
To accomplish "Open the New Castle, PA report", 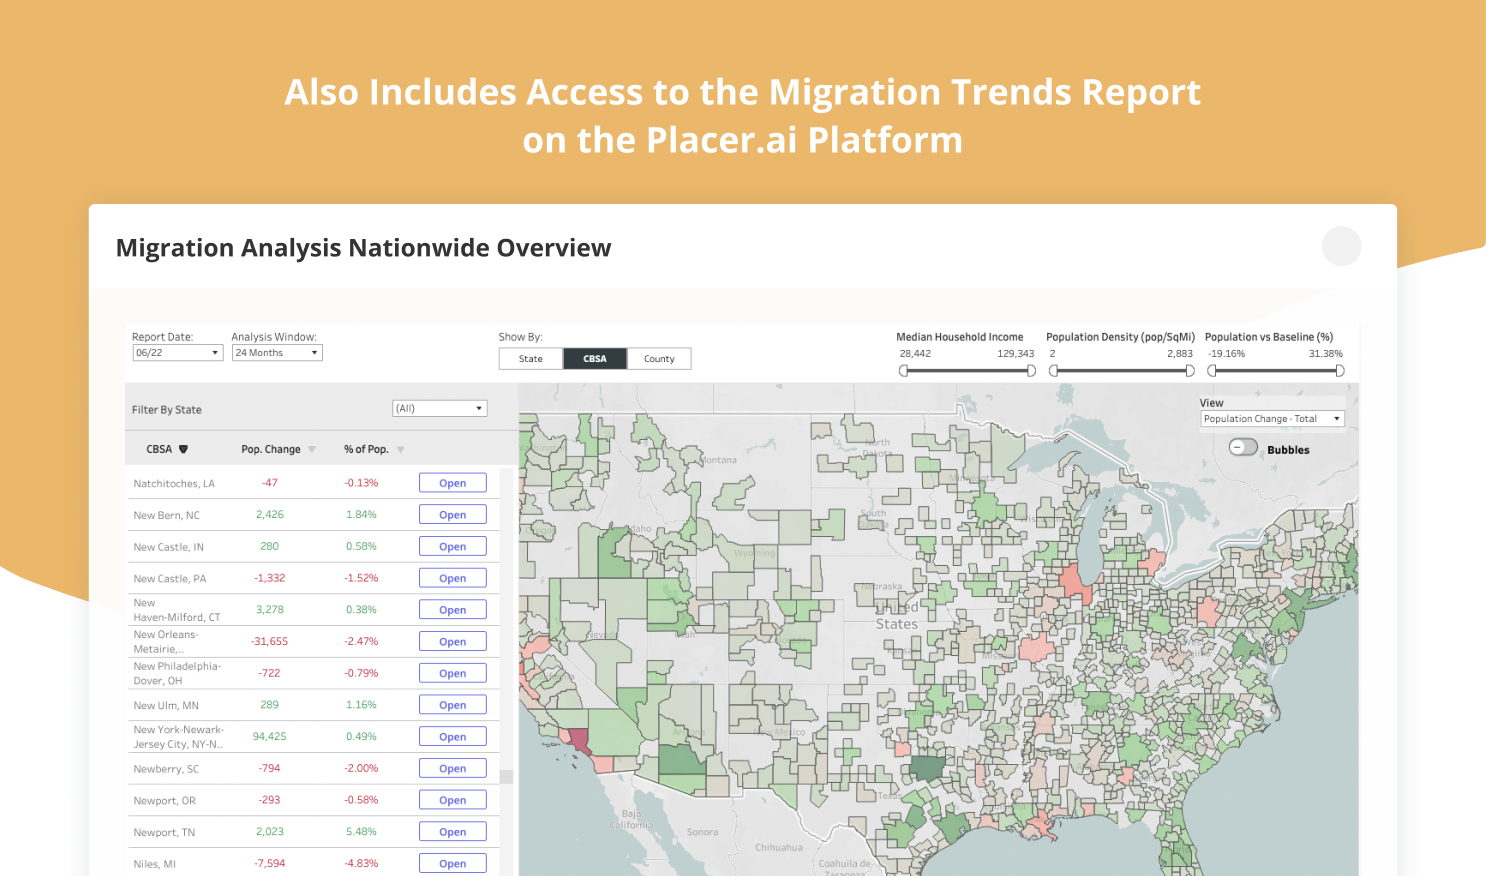I will pos(453,578).
